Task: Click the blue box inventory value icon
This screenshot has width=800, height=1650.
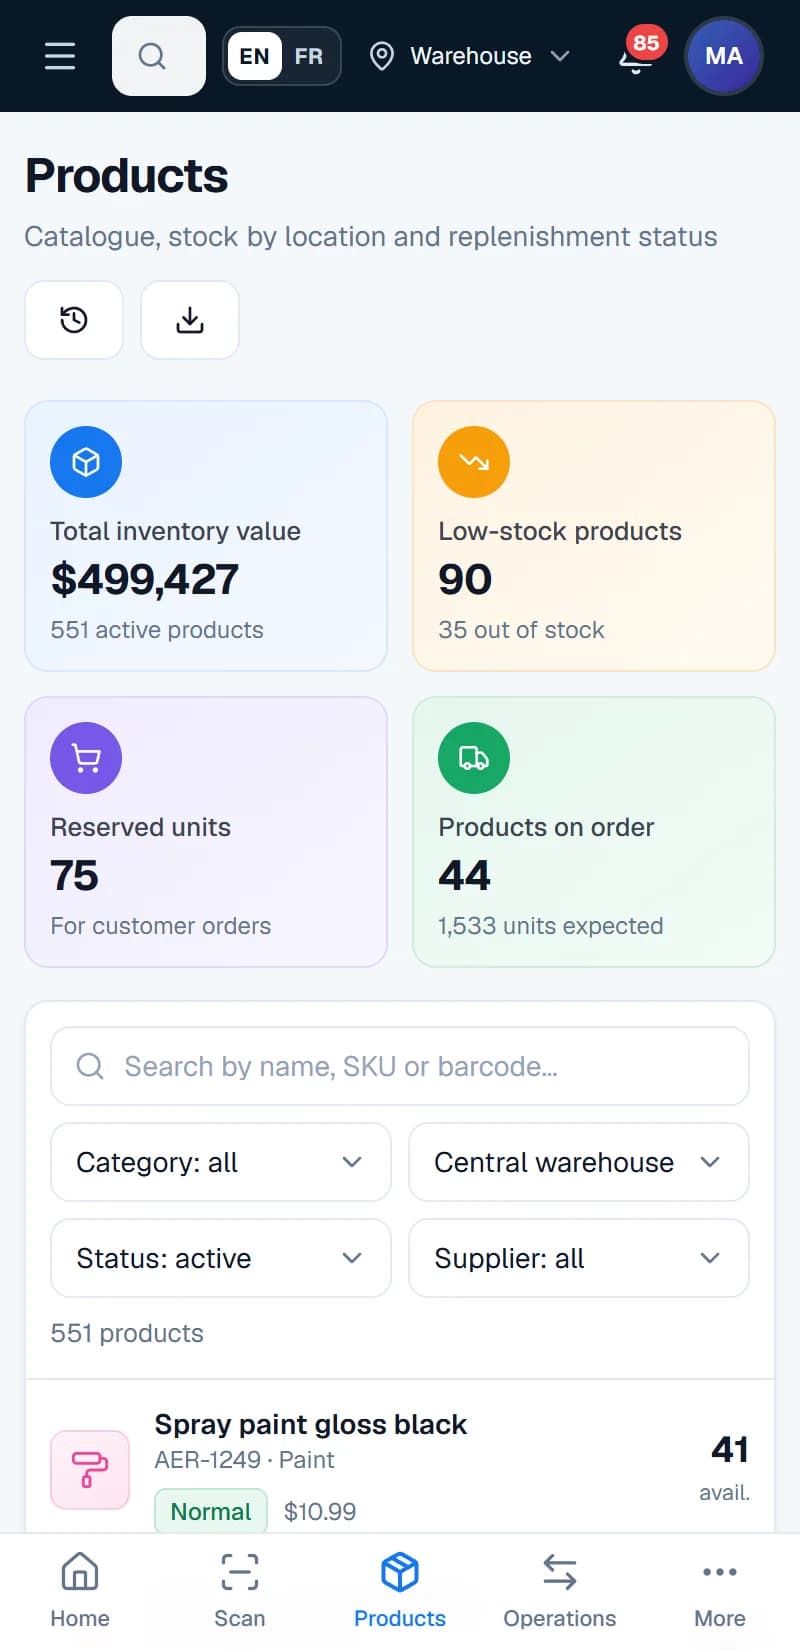Action: (x=86, y=462)
